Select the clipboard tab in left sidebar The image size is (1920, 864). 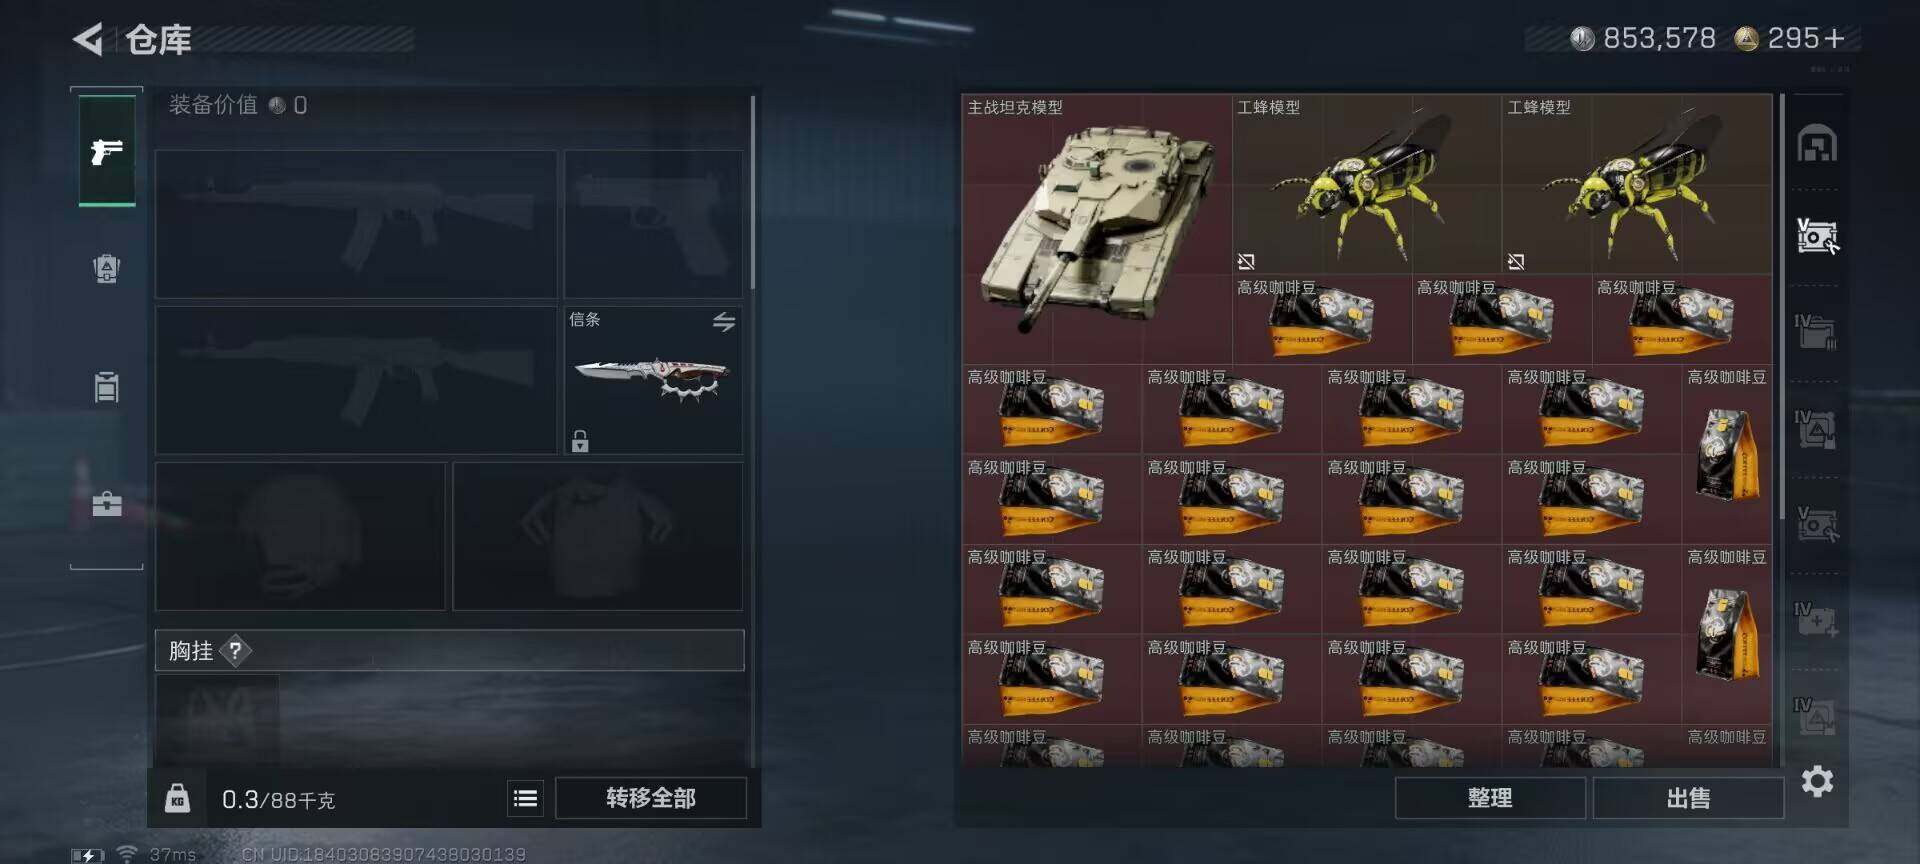click(107, 386)
